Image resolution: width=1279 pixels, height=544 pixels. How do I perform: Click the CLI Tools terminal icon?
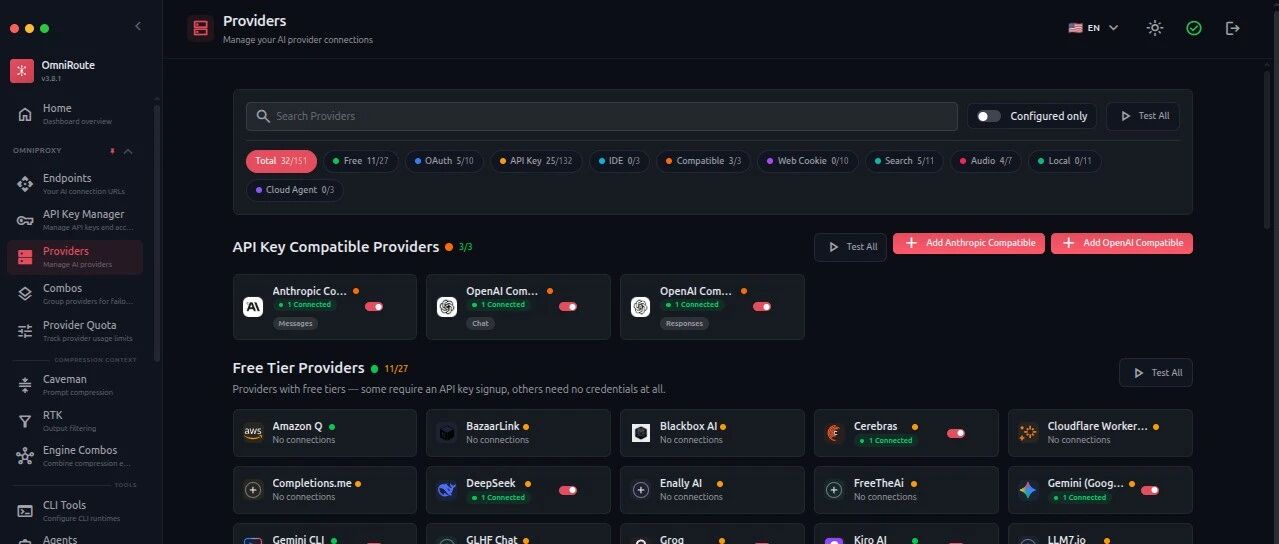tap(25, 510)
